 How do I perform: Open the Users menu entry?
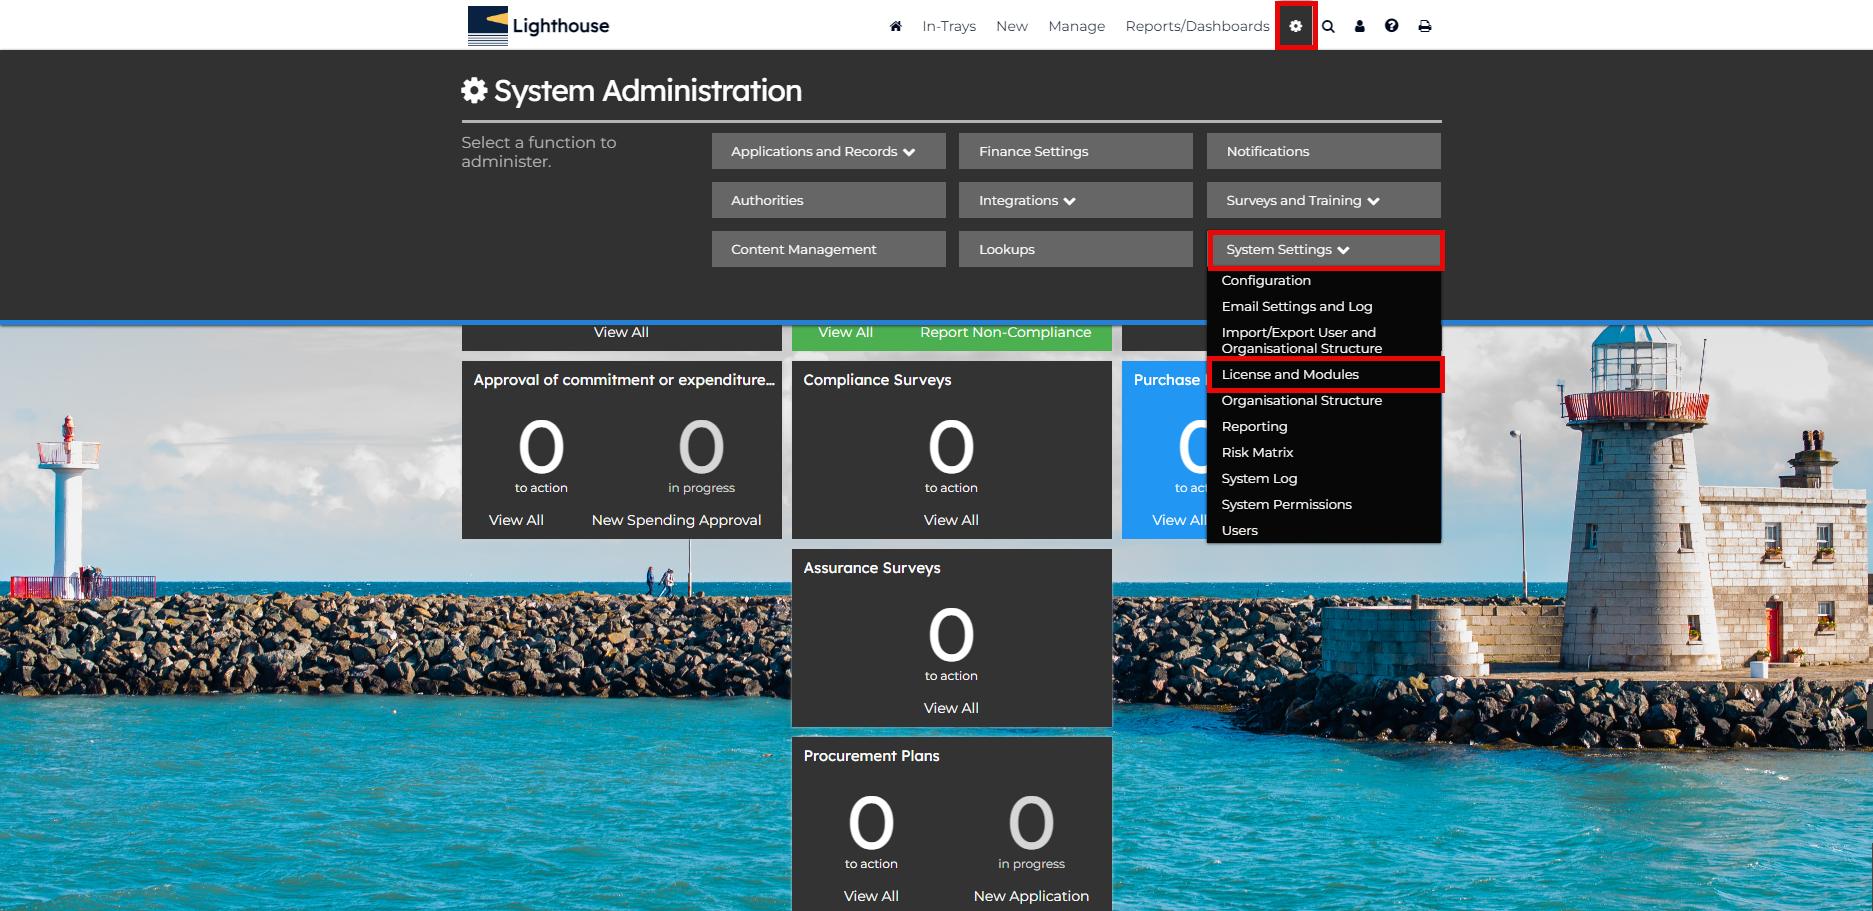coord(1239,530)
